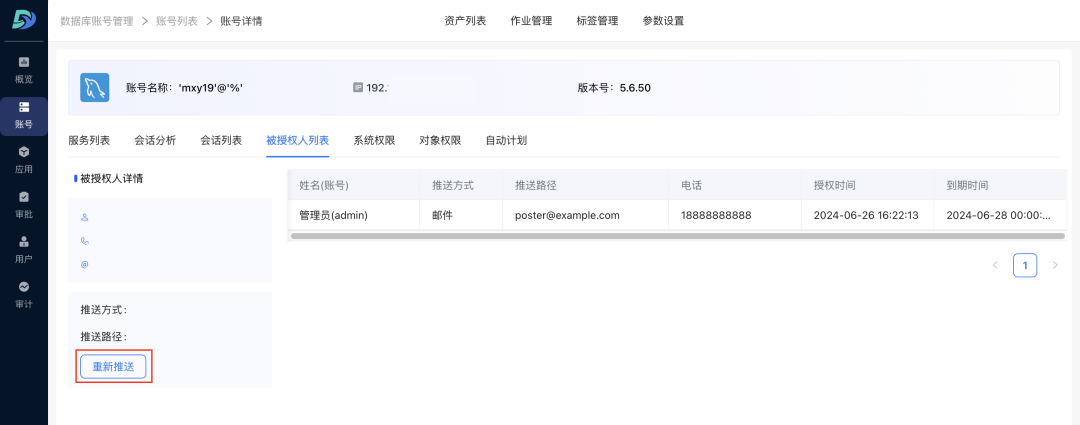Click the phone icon in 被授权人详情
1080x425 pixels.
pos(85,241)
